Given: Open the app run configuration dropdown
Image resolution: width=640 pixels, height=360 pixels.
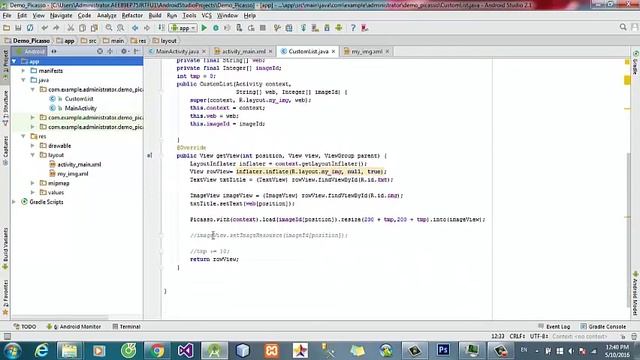Looking at the screenshot, I should (183, 28).
